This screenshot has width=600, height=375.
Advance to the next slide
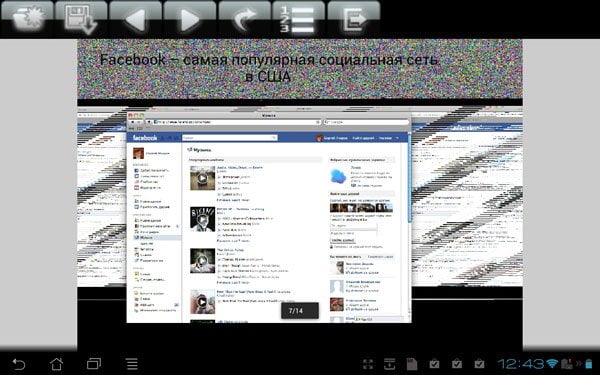(190, 18)
